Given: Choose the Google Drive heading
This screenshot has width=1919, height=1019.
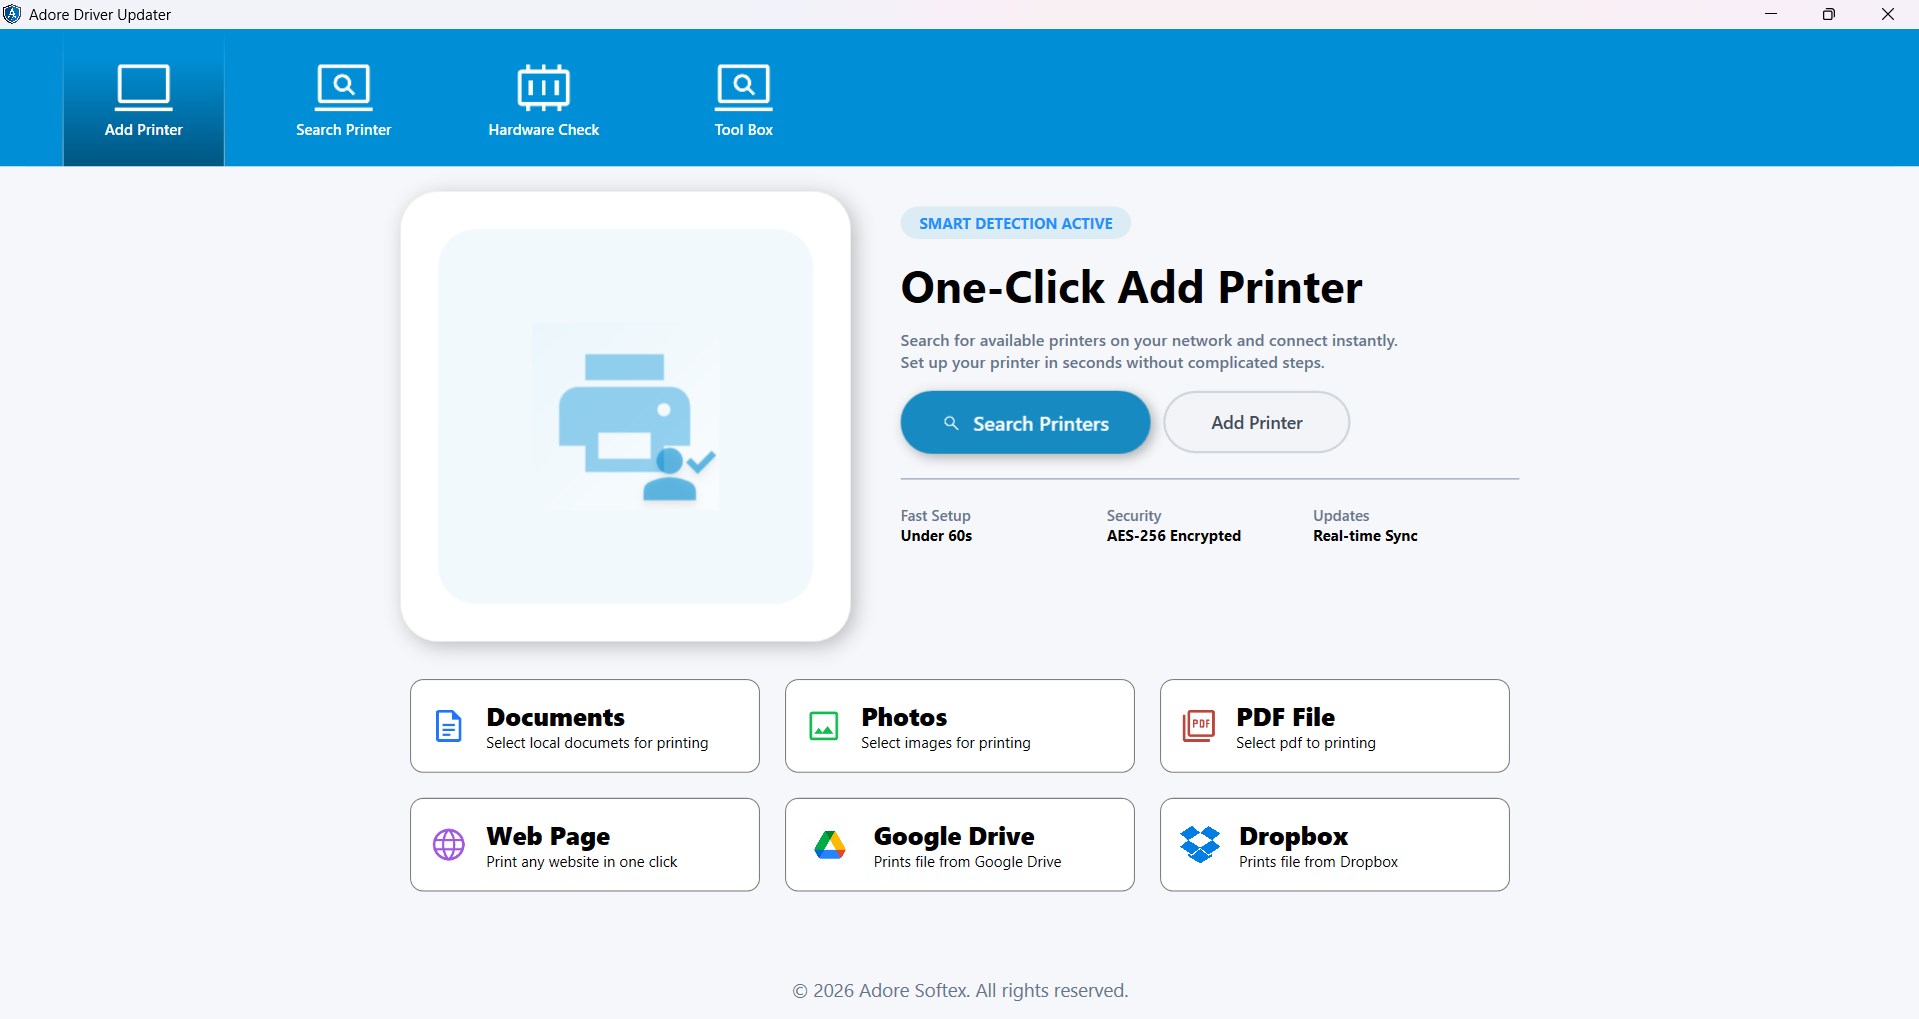Looking at the screenshot, I should (x=954, y=836).
